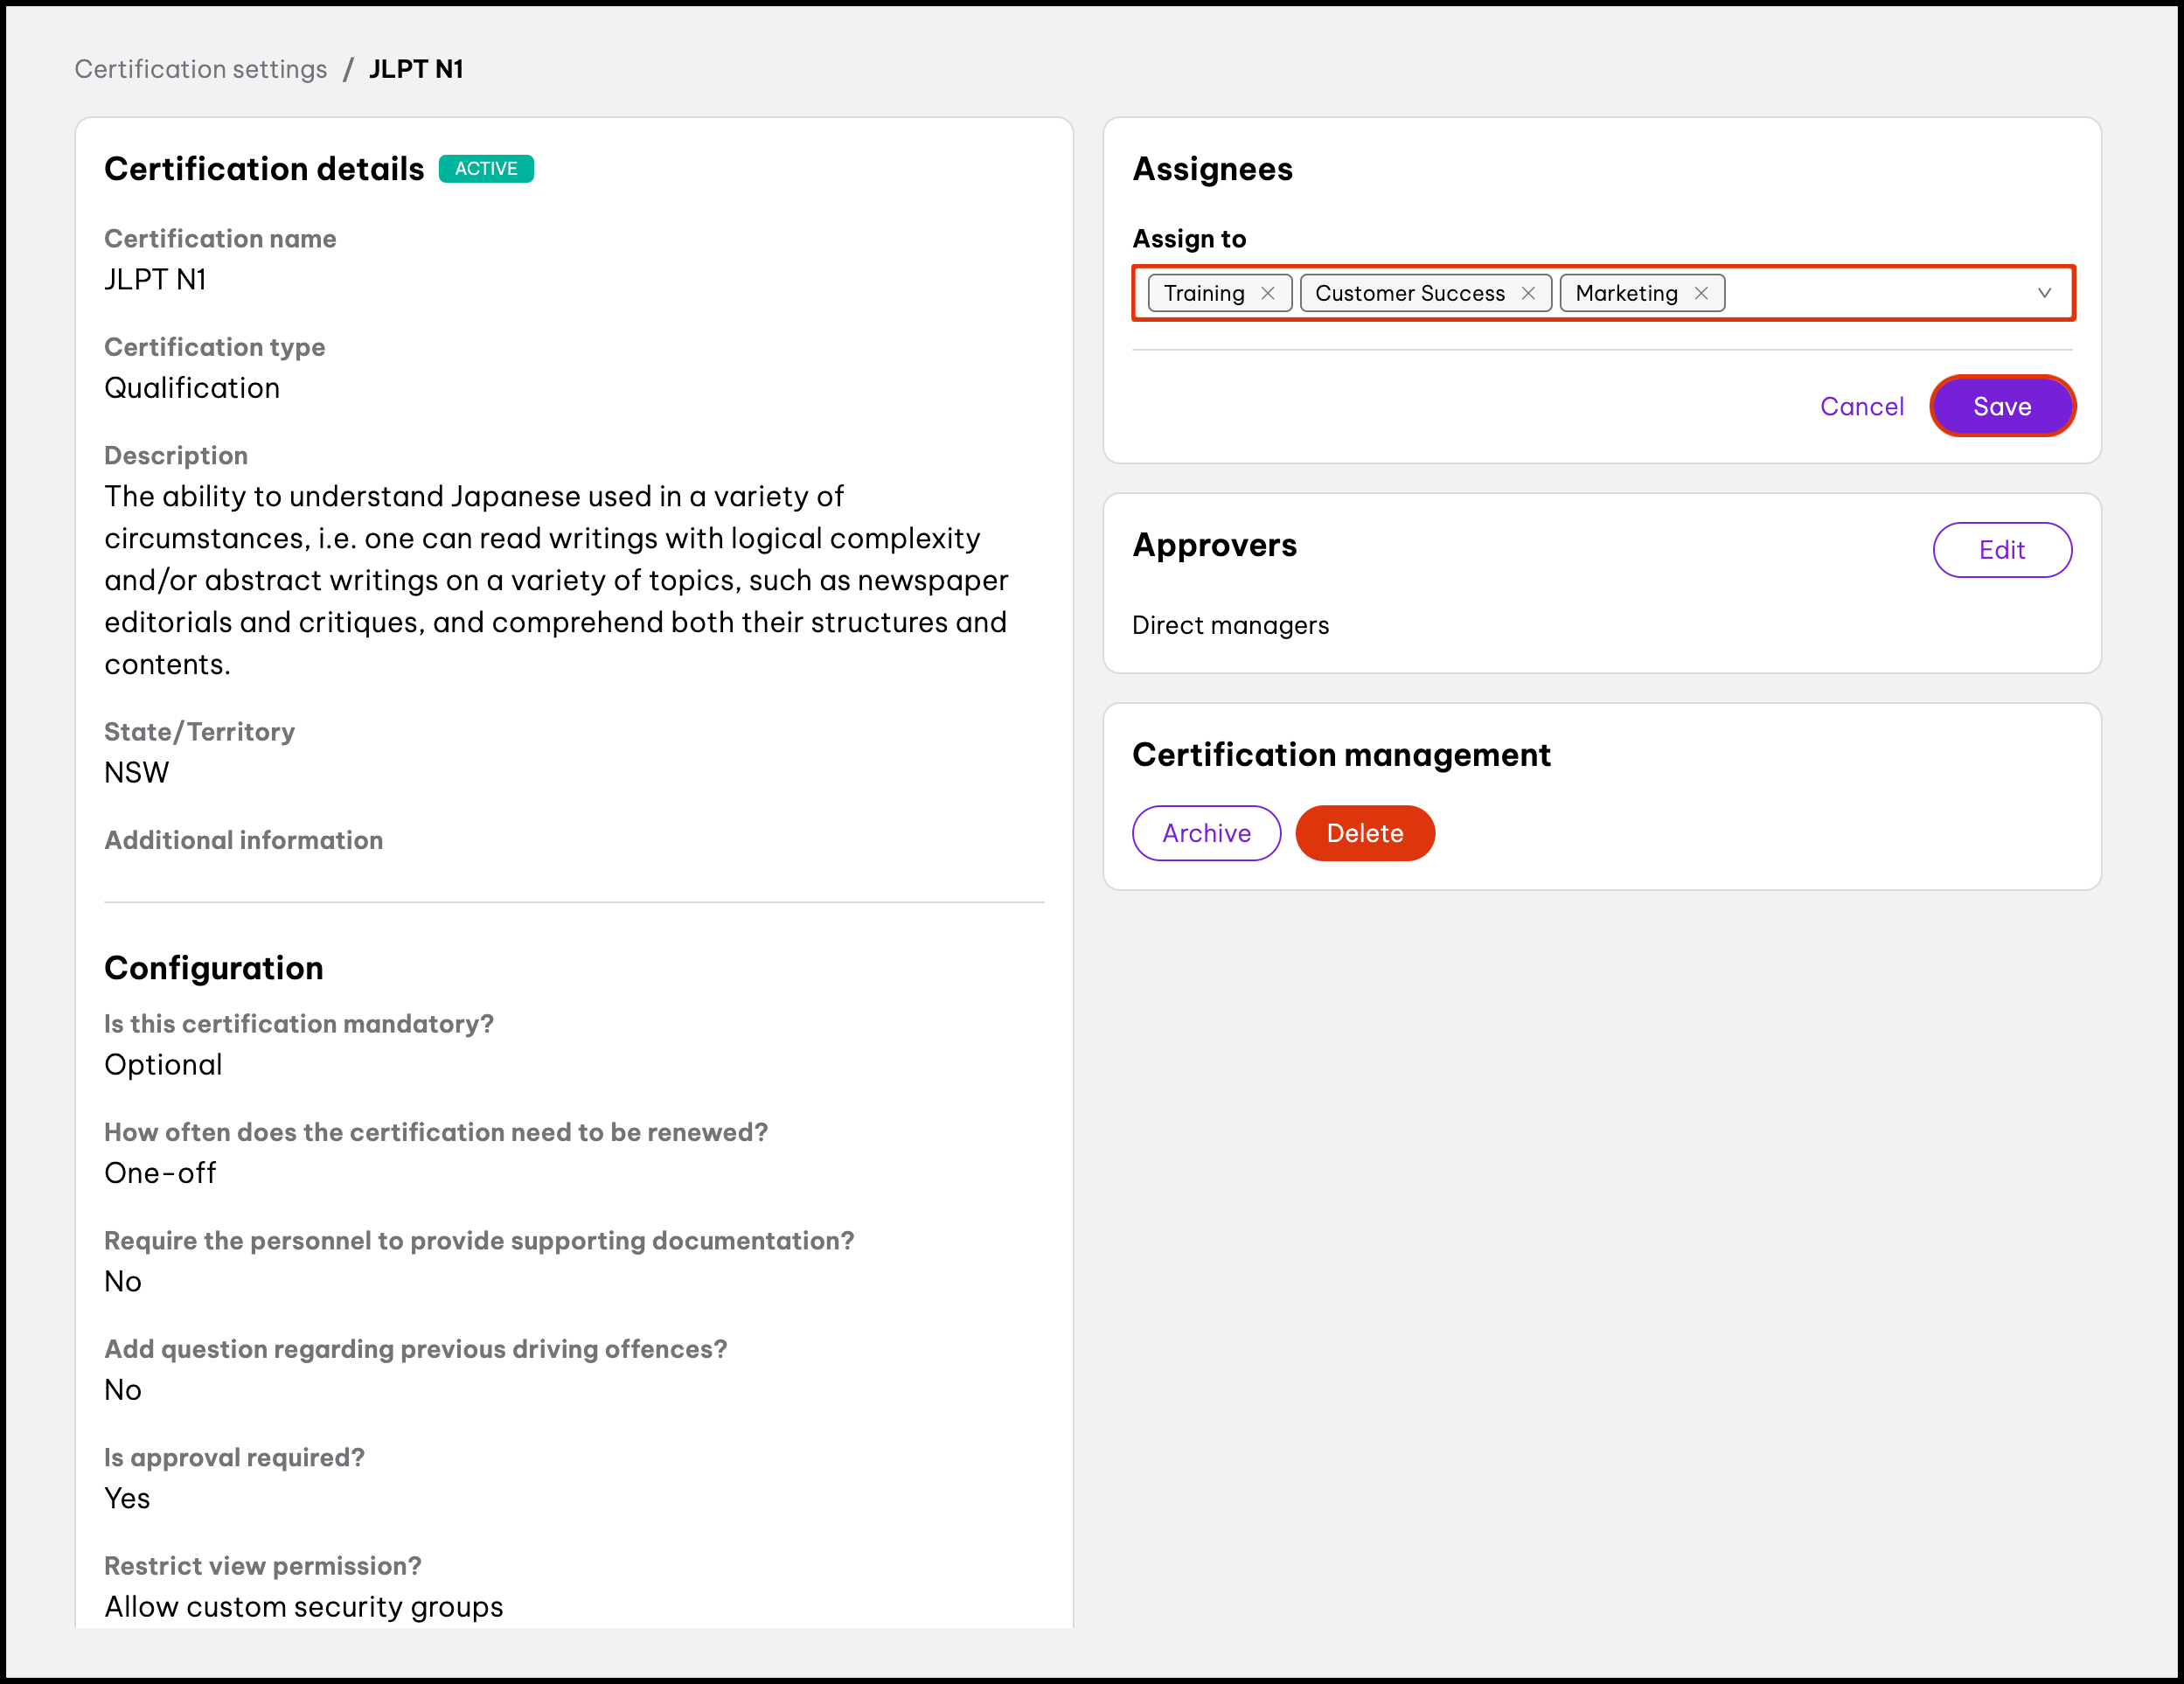
Task: Remove the Marketing tag from assignees
Action: pyautogui.click(x=1701, y=293)
